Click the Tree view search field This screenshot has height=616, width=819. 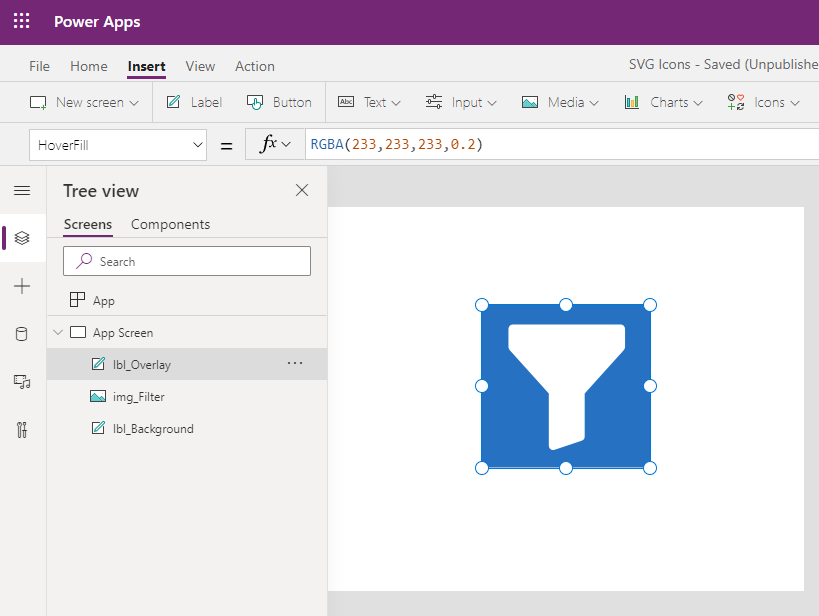coord(187,261)
